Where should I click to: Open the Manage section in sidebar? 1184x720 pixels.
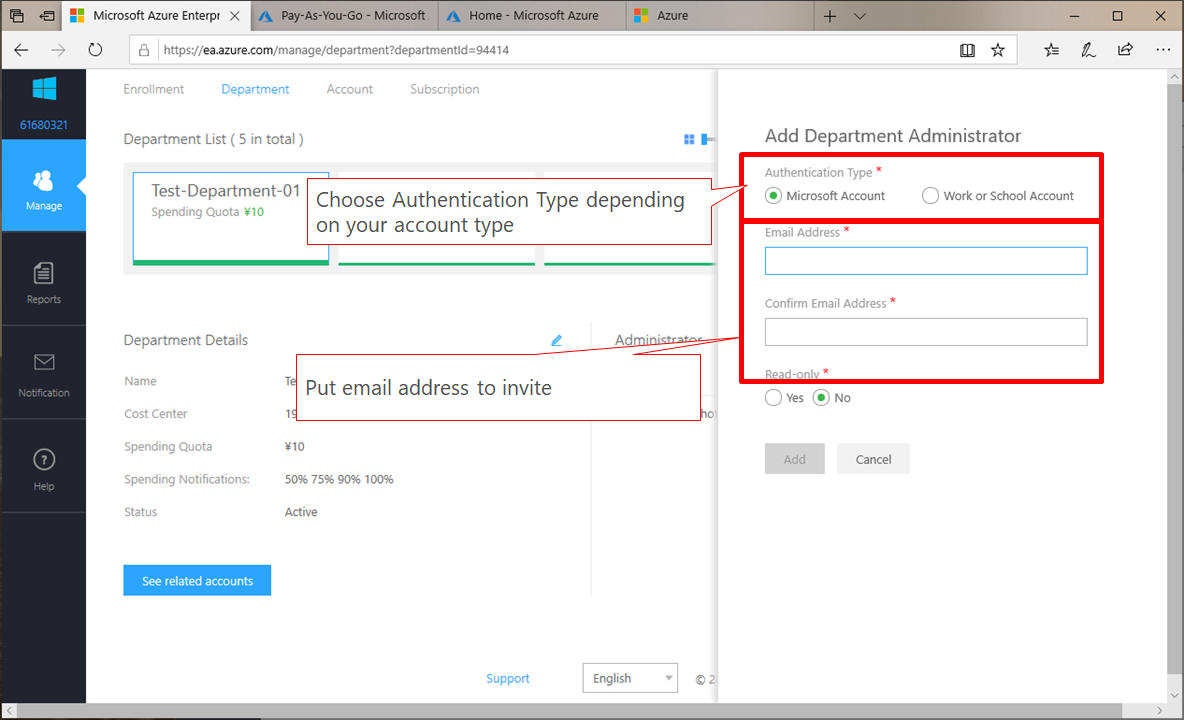pyautogui.click(x=44, y=186)
